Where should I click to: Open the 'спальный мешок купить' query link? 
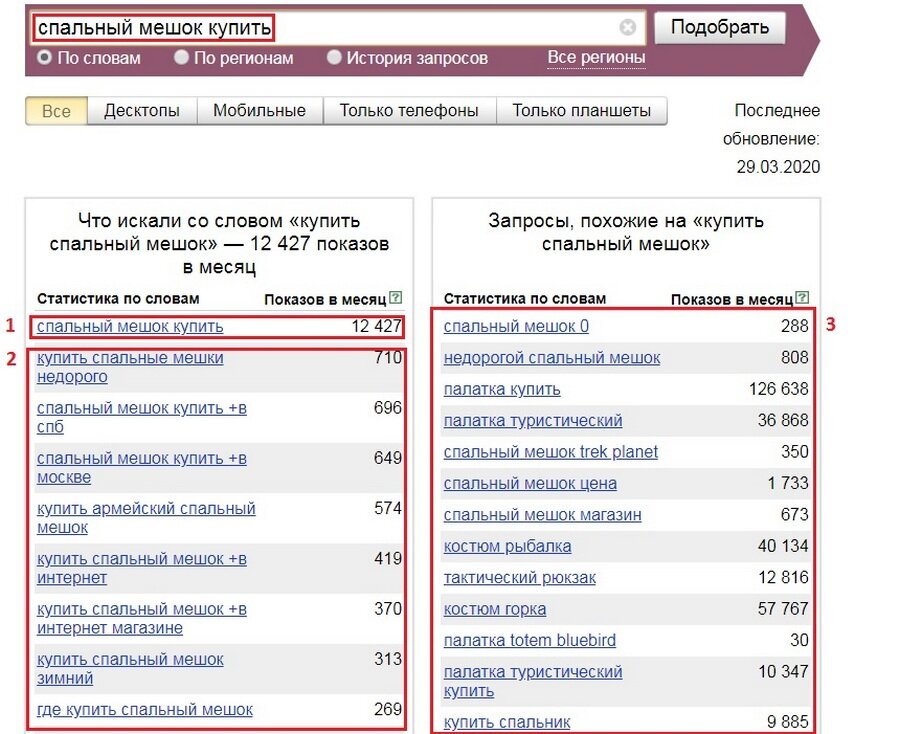pos(130,327)
